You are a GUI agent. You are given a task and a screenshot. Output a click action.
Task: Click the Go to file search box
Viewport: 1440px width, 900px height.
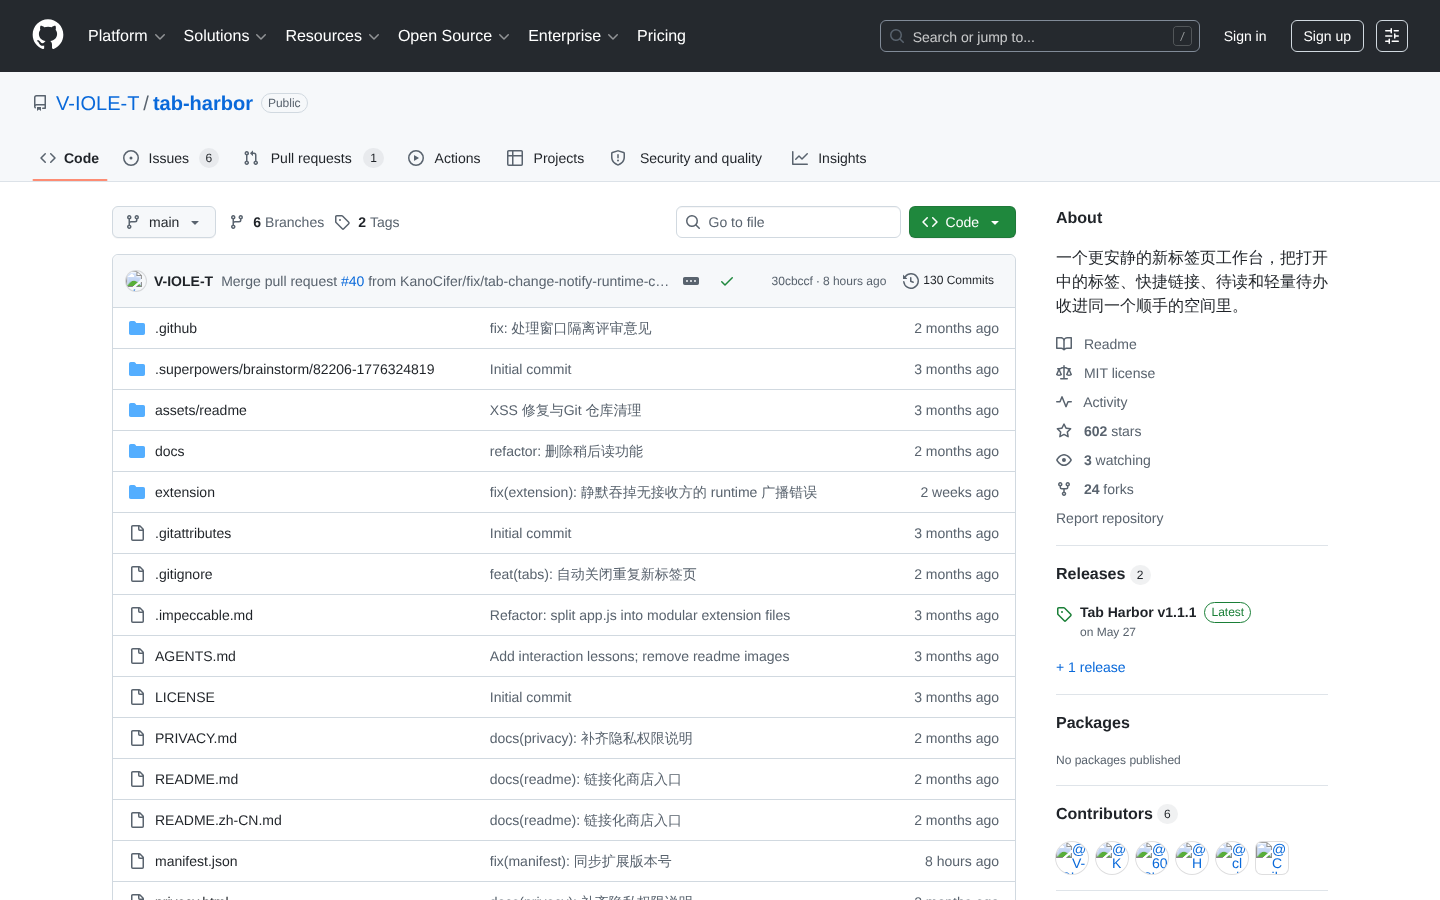coord(788,222)
